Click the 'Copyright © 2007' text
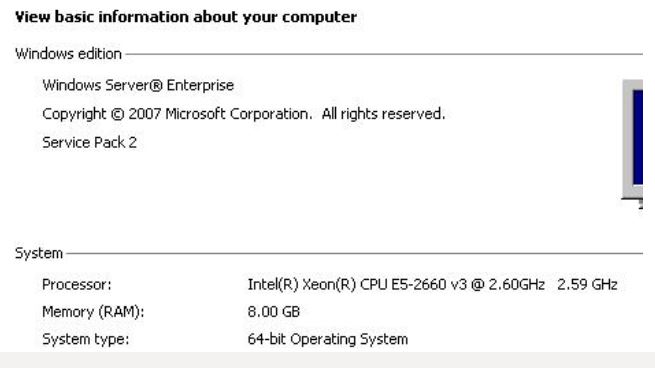655x368 pixels. (102, 114)
